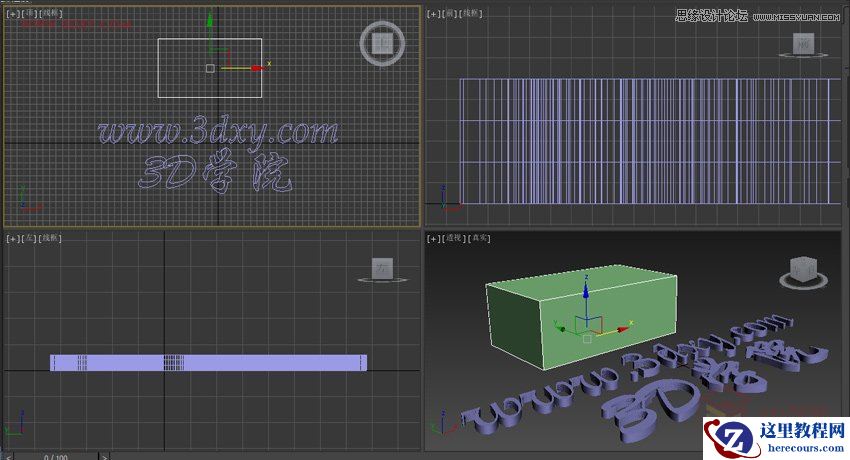The image size is (850, 460).
Task: Click the ViewCube in Perspective viewport
Action: tap(803, 268)
